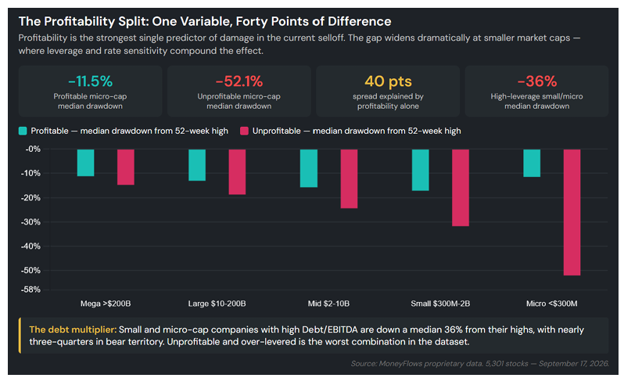Click the Micro cap pink unprofitable bar

572,212
